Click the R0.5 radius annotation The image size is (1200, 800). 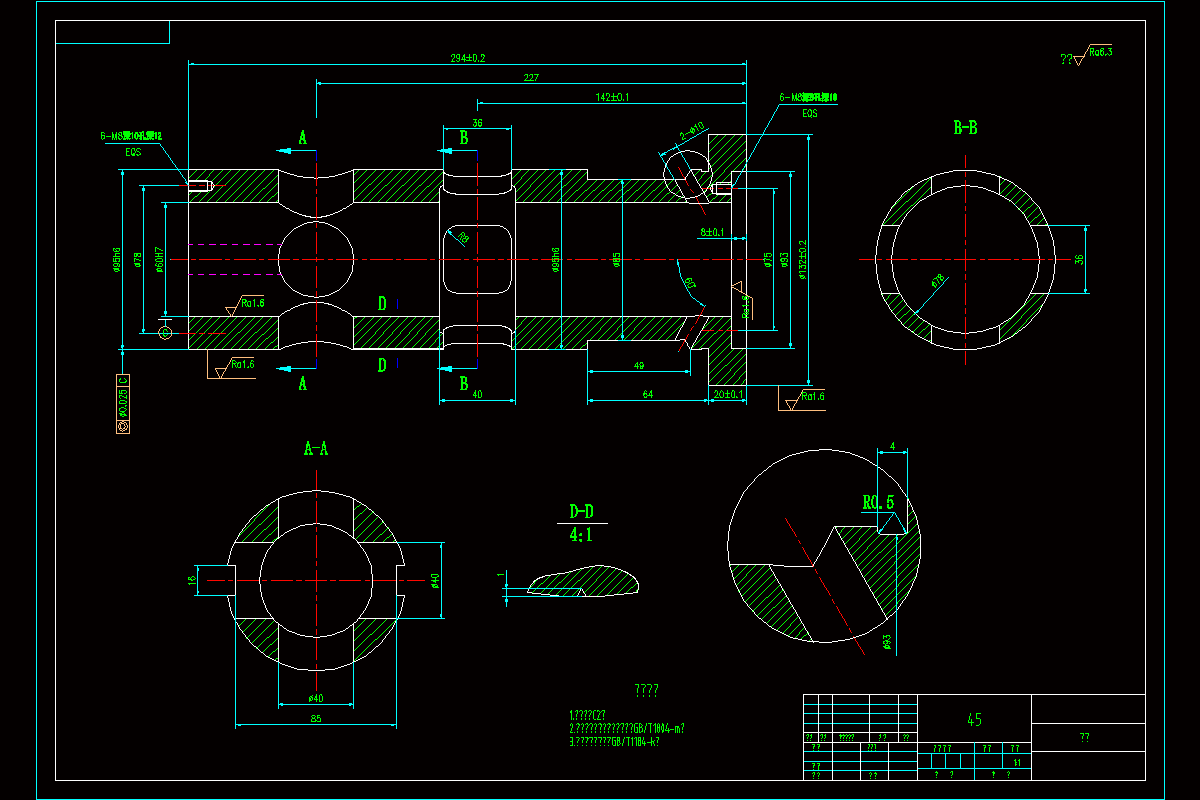(x=878, y=503)
